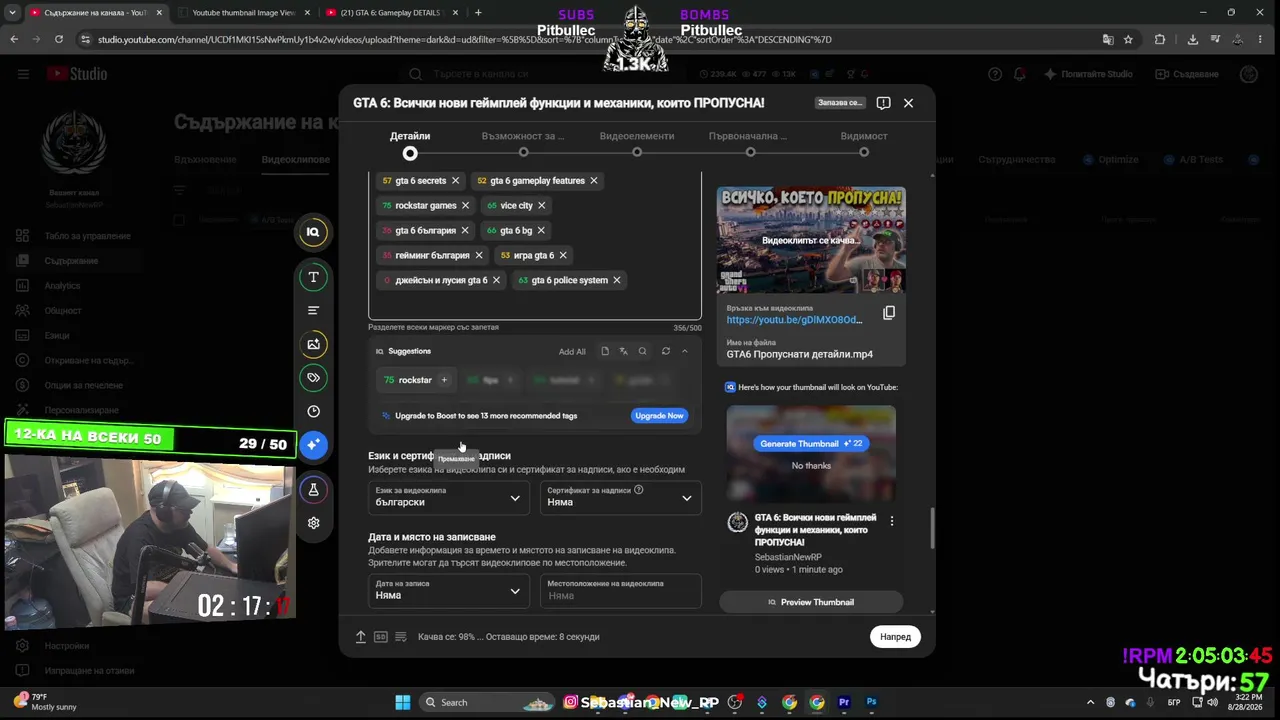Image resolution: width=1280 pixels, height=720 pixels.
Task: Click the upload status arrow icon
Action: 360,637
